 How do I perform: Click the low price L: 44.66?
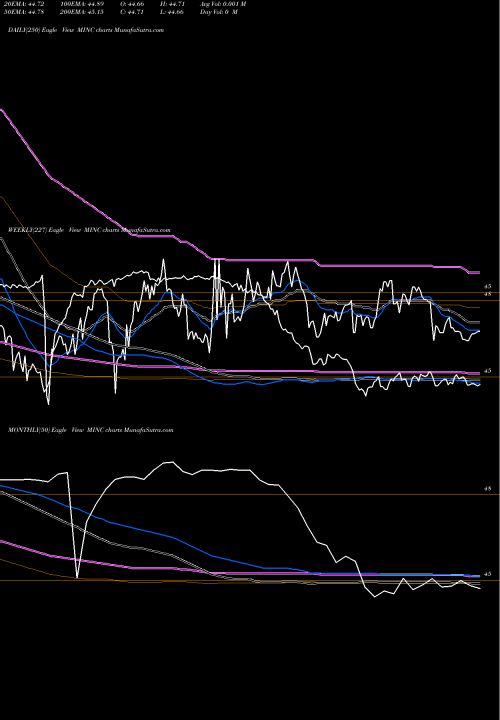(x=174, y=12)
